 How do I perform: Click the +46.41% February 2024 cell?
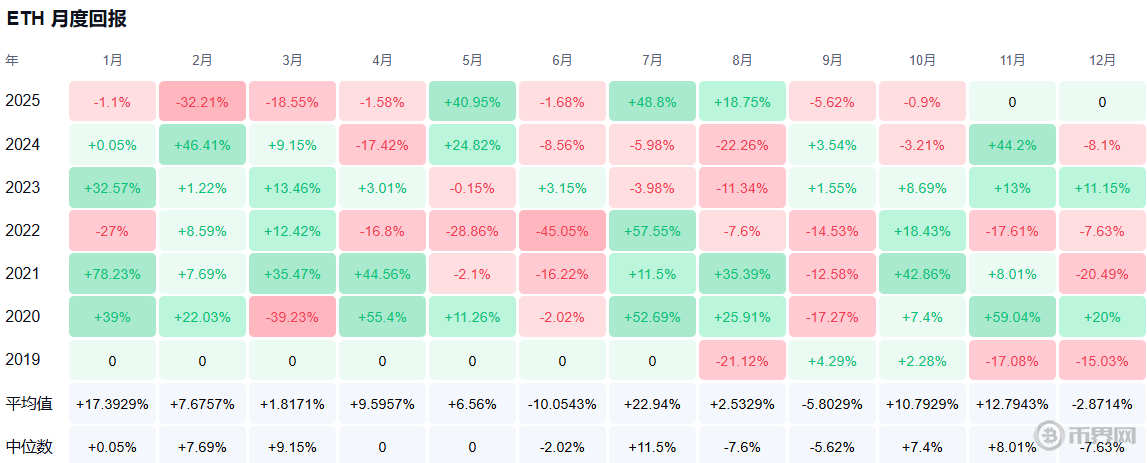(x=202, y=145)
